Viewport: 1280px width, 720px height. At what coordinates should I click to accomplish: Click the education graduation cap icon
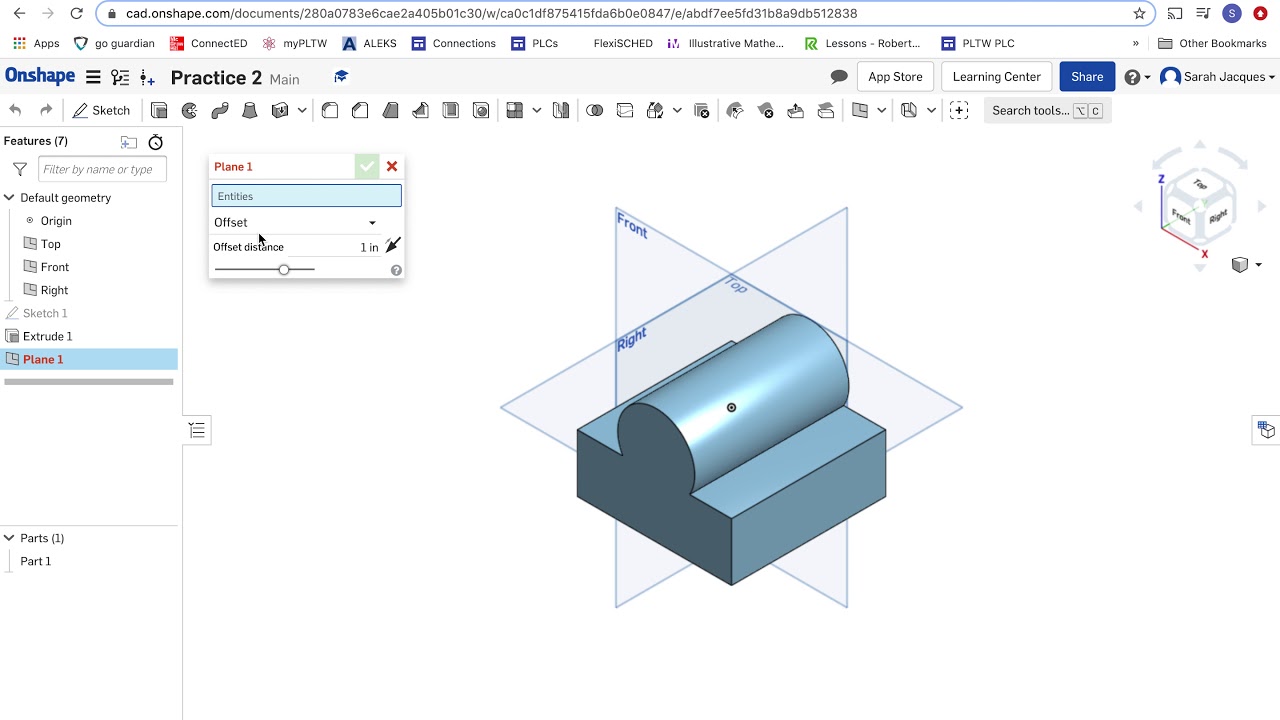[x=341, y=77]
